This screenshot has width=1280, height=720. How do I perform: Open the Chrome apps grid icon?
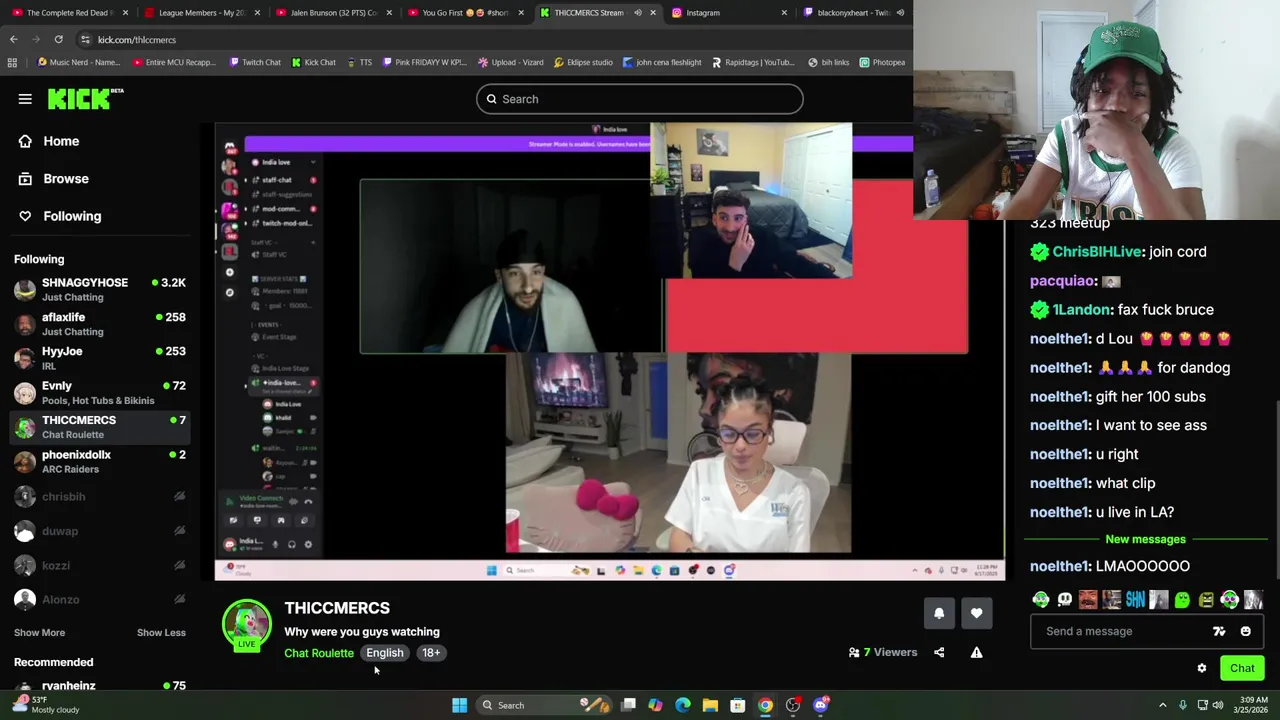[12, 62]
